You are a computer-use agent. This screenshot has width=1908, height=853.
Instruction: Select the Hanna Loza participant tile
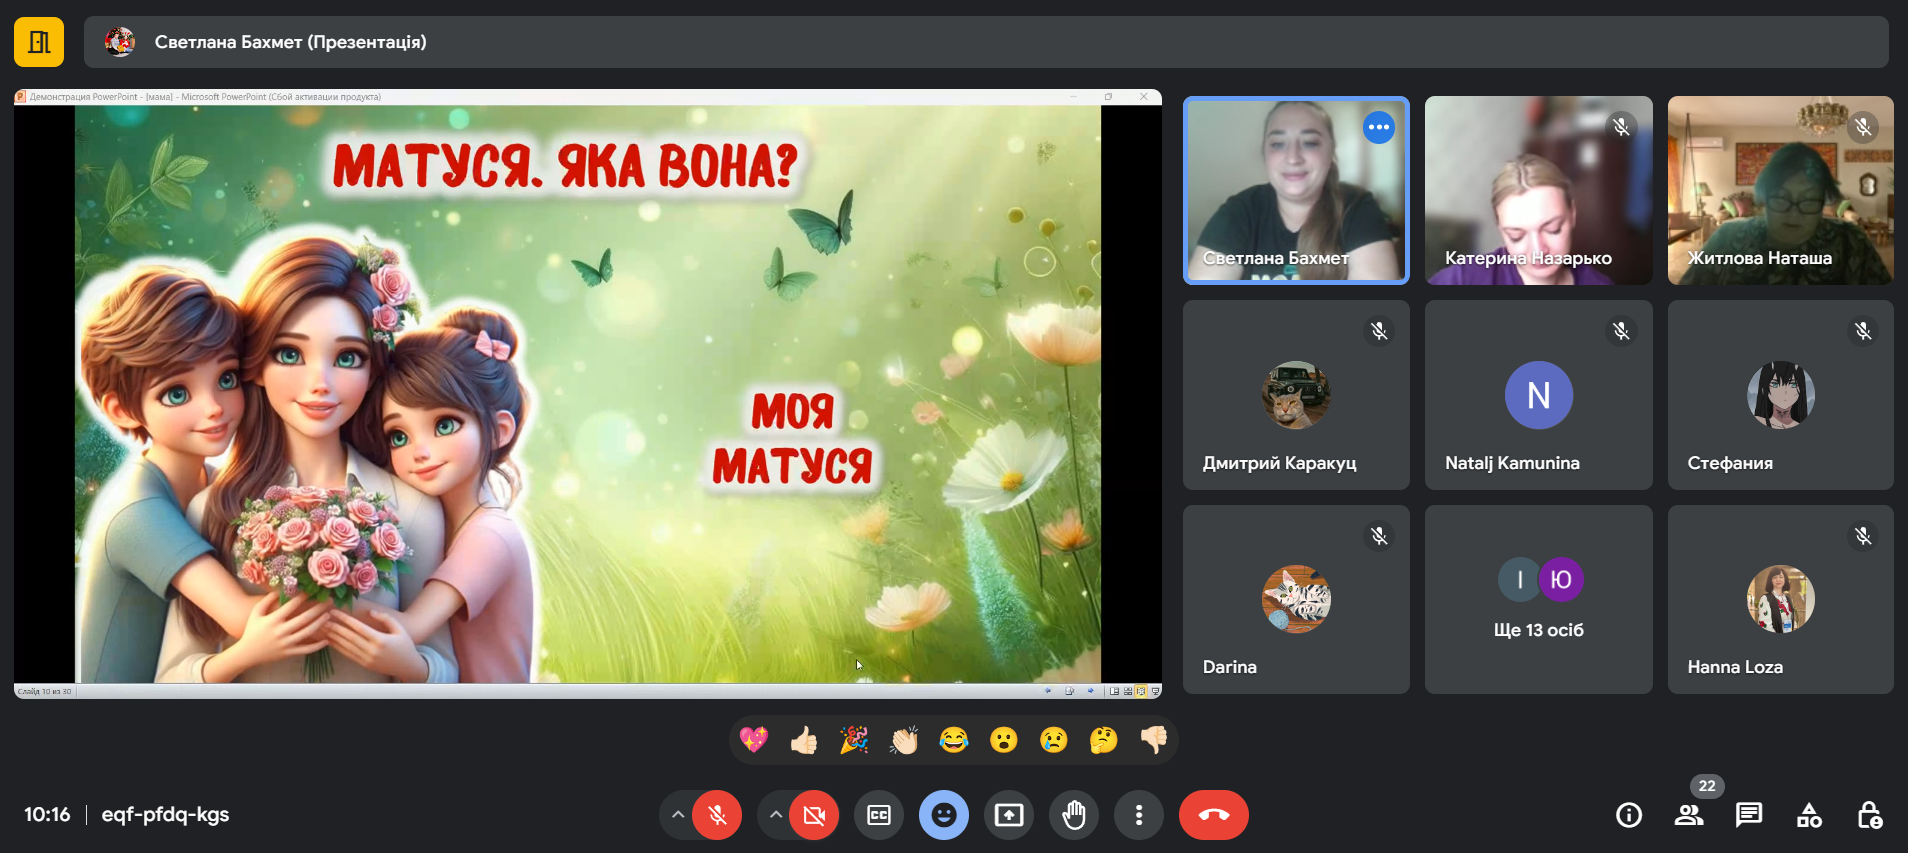pyautogui.click(x=1780, y=599)
